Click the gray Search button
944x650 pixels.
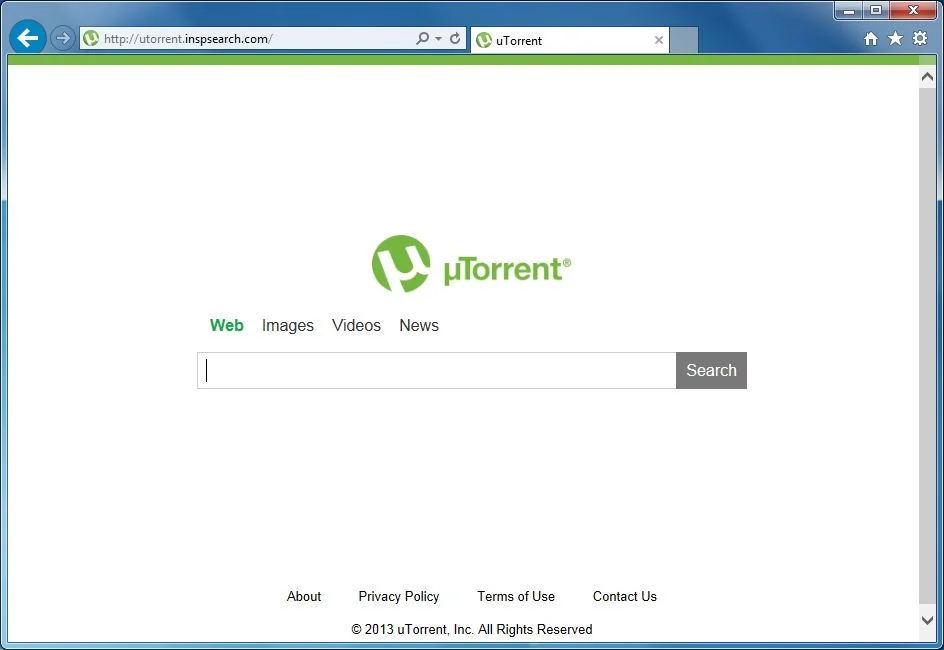point(711,370)
